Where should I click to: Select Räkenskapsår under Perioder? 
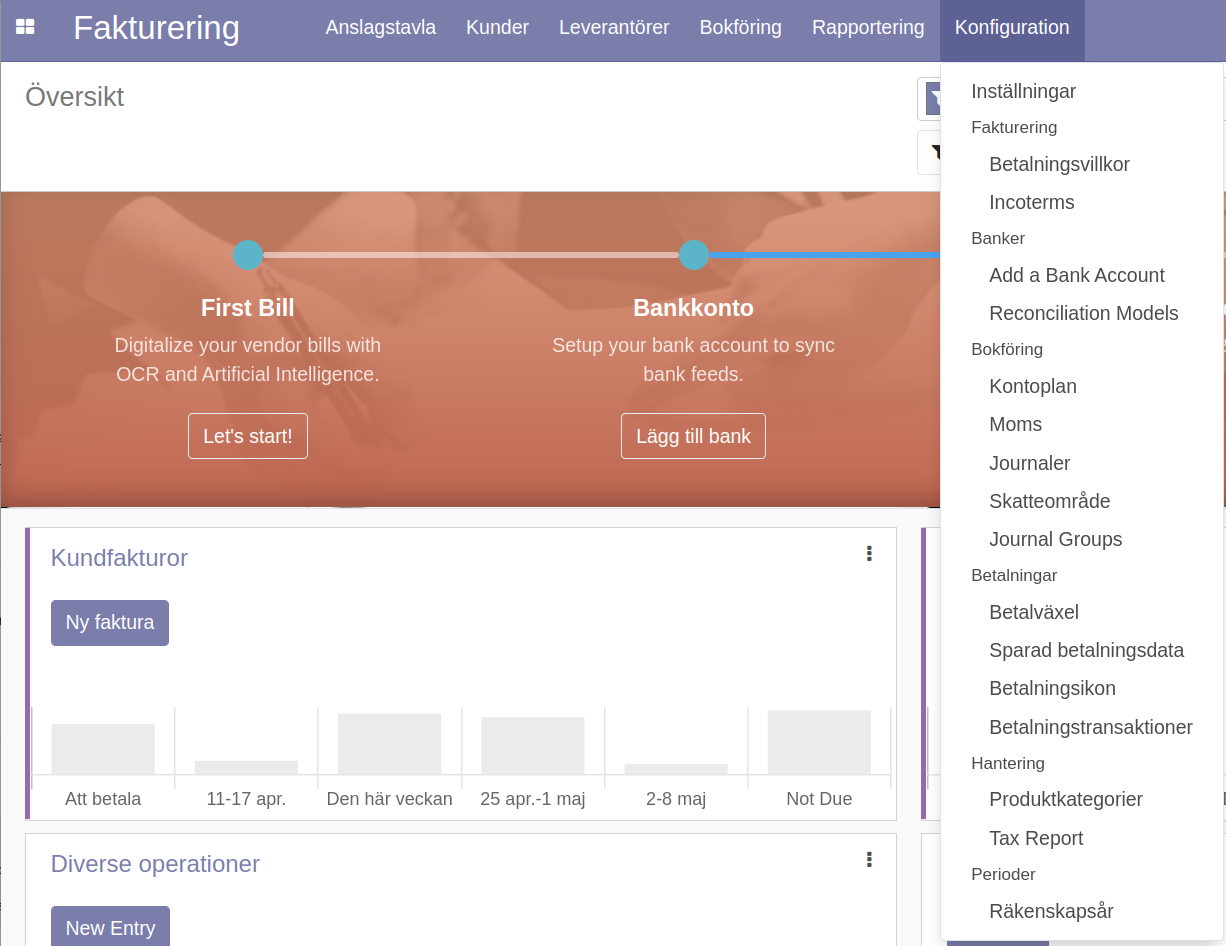pyautogui.click(x=1051, y=911)
